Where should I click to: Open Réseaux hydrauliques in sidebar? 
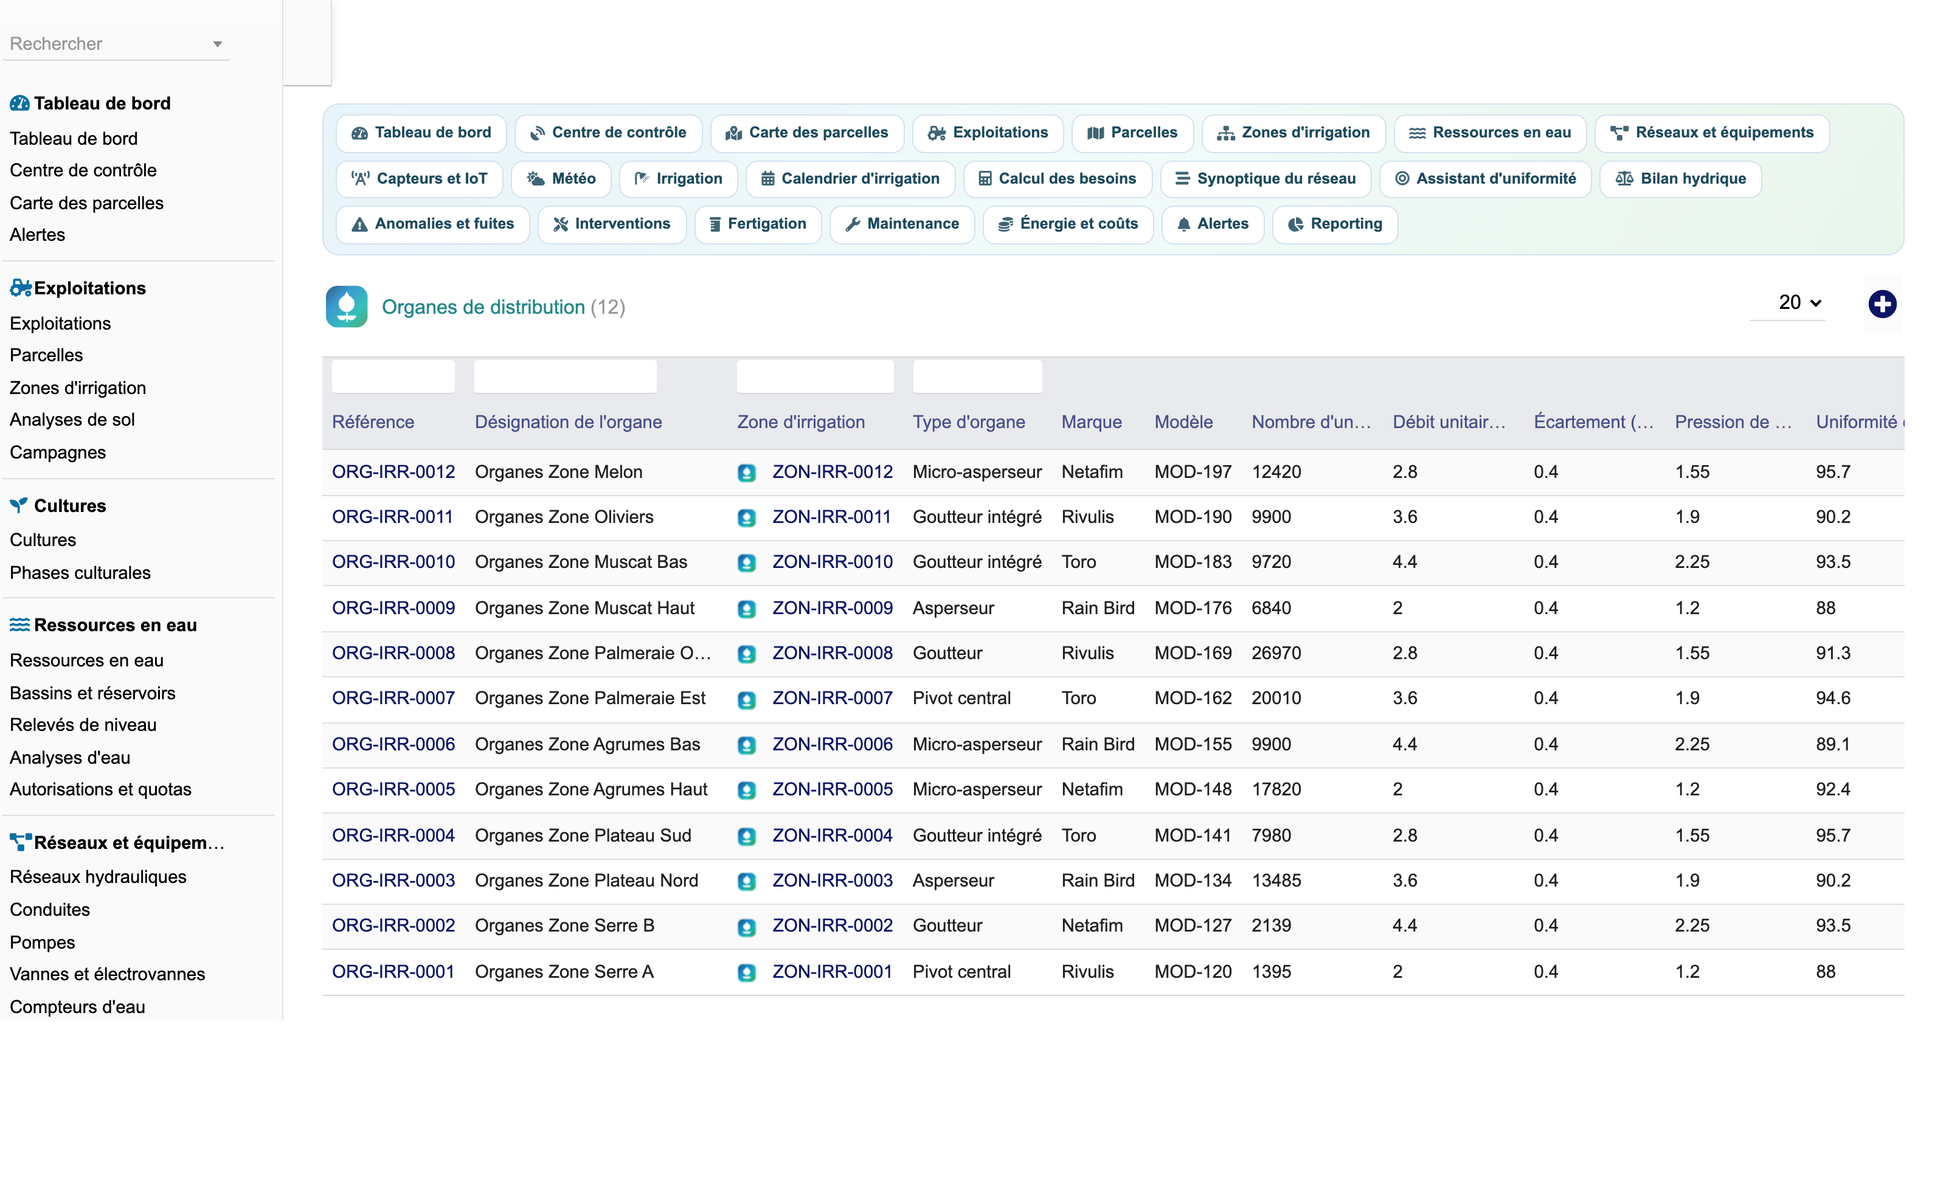(x=98, y=877)
